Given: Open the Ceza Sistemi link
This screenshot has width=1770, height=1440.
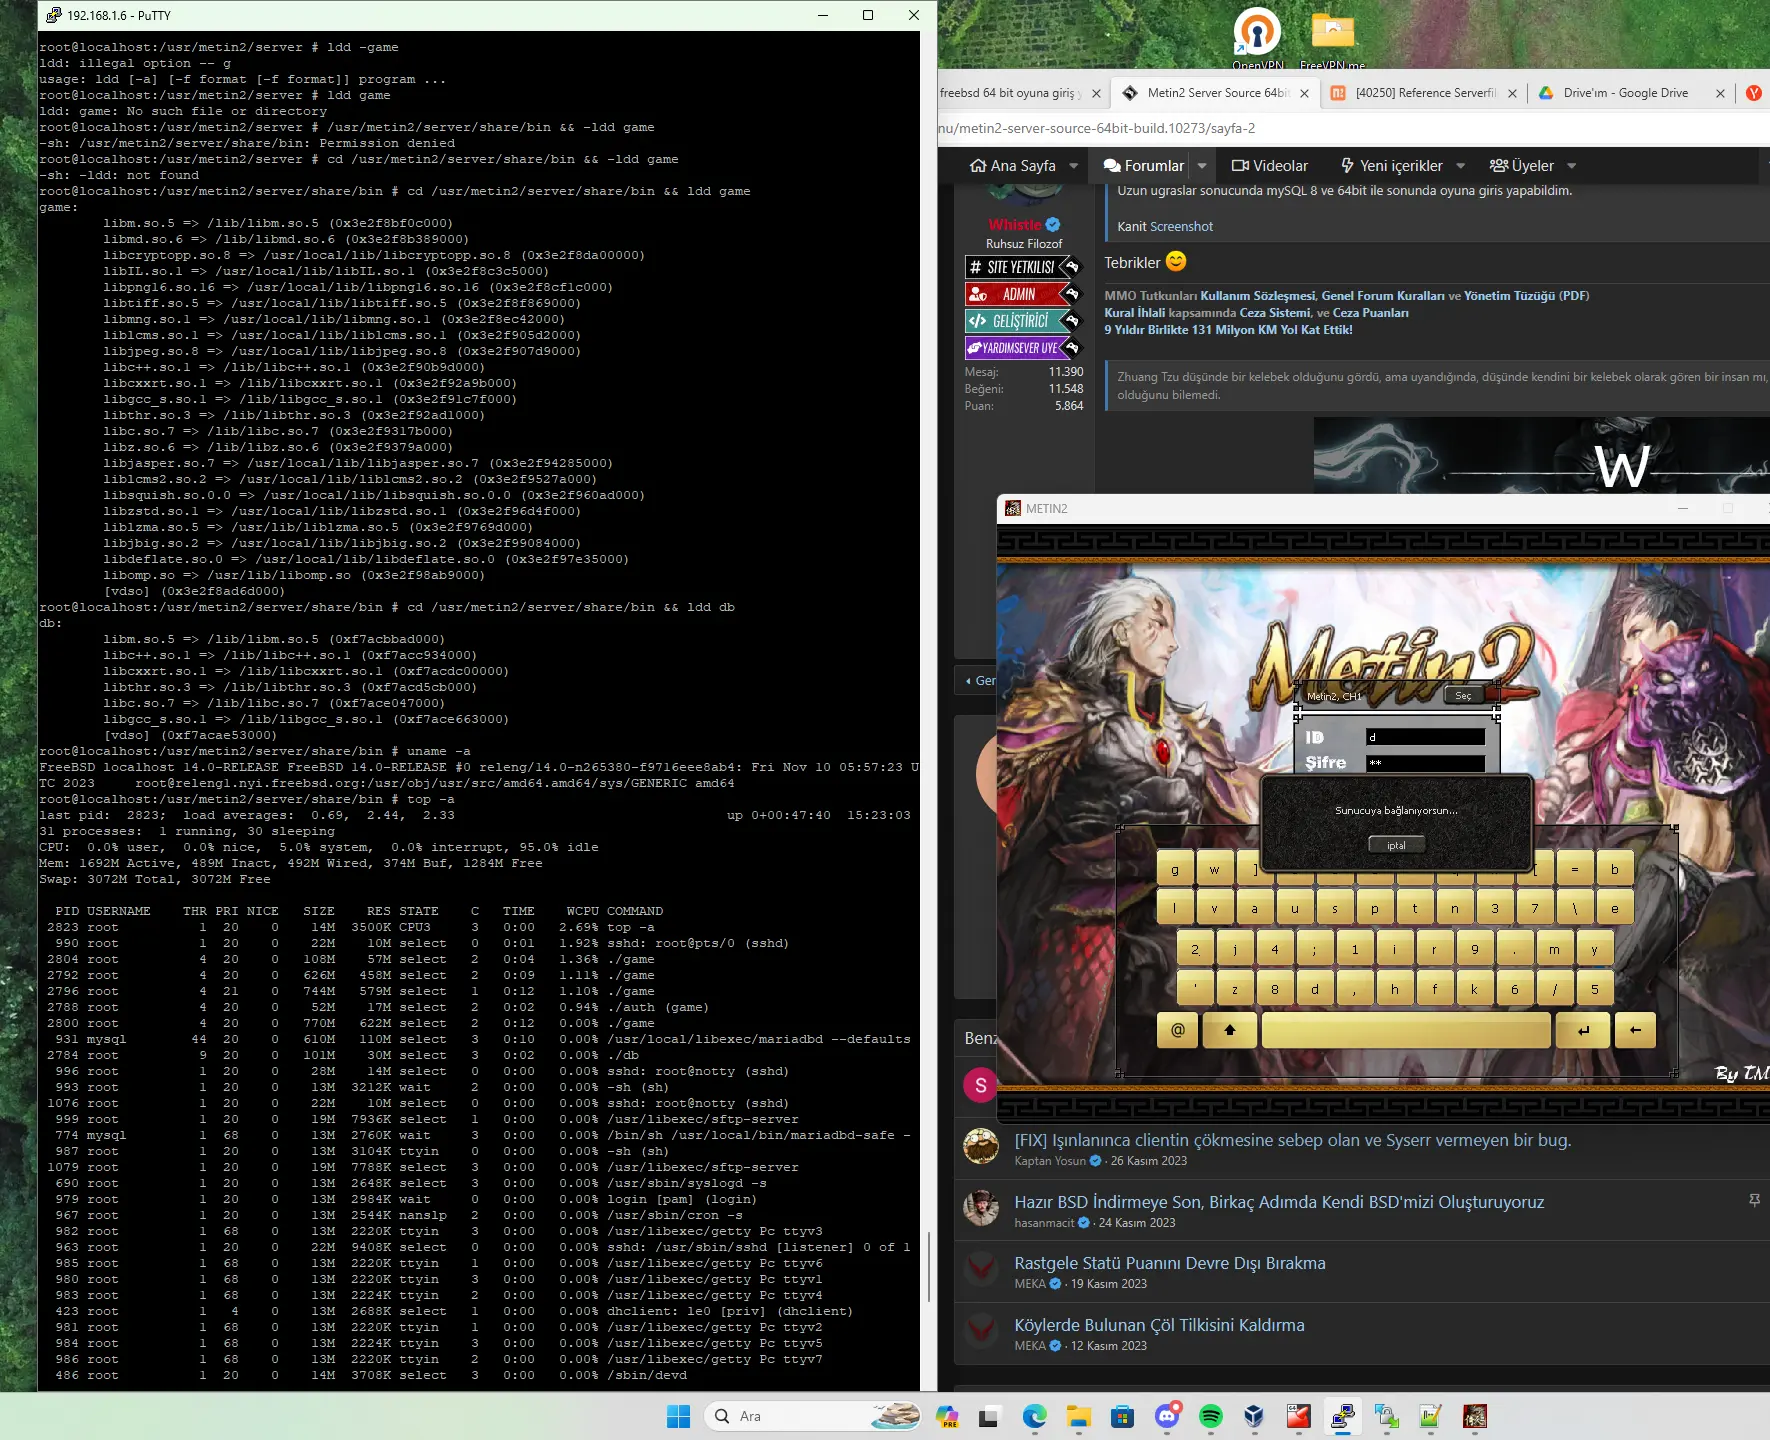Looking at the screenshot, I should (1275, 313).
